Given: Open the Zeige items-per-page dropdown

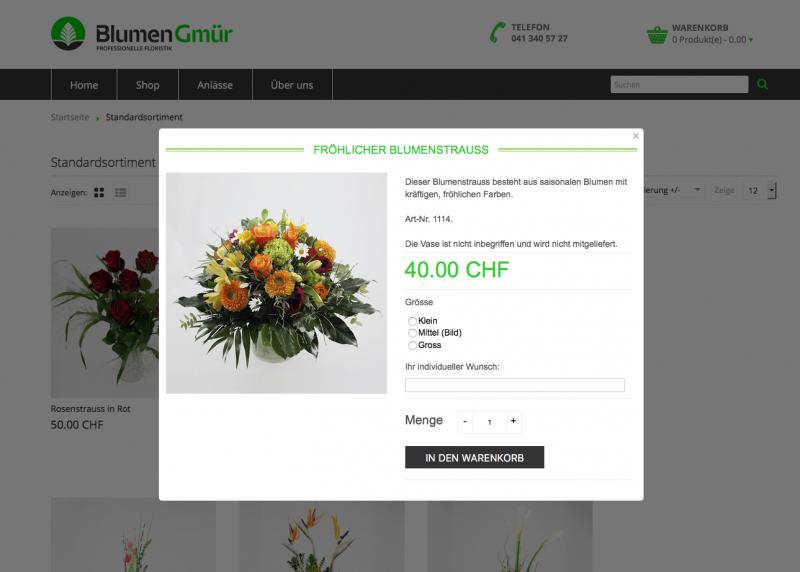Looking at the screenshot, I should click(x=760, y=190).
